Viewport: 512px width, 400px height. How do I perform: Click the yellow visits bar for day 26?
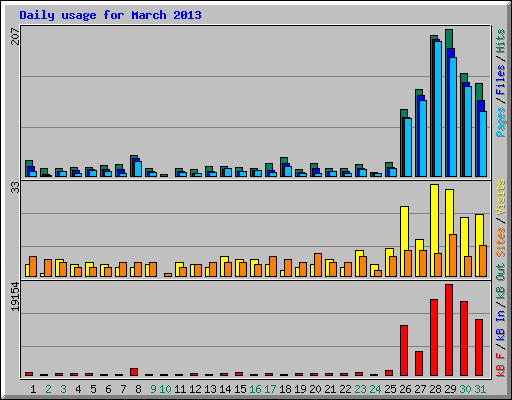404,228
